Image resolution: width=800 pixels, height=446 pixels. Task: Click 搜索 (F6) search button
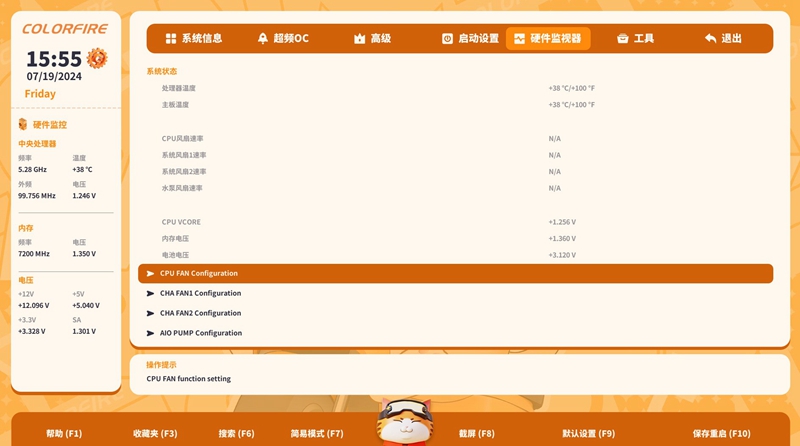click(236, 433)
